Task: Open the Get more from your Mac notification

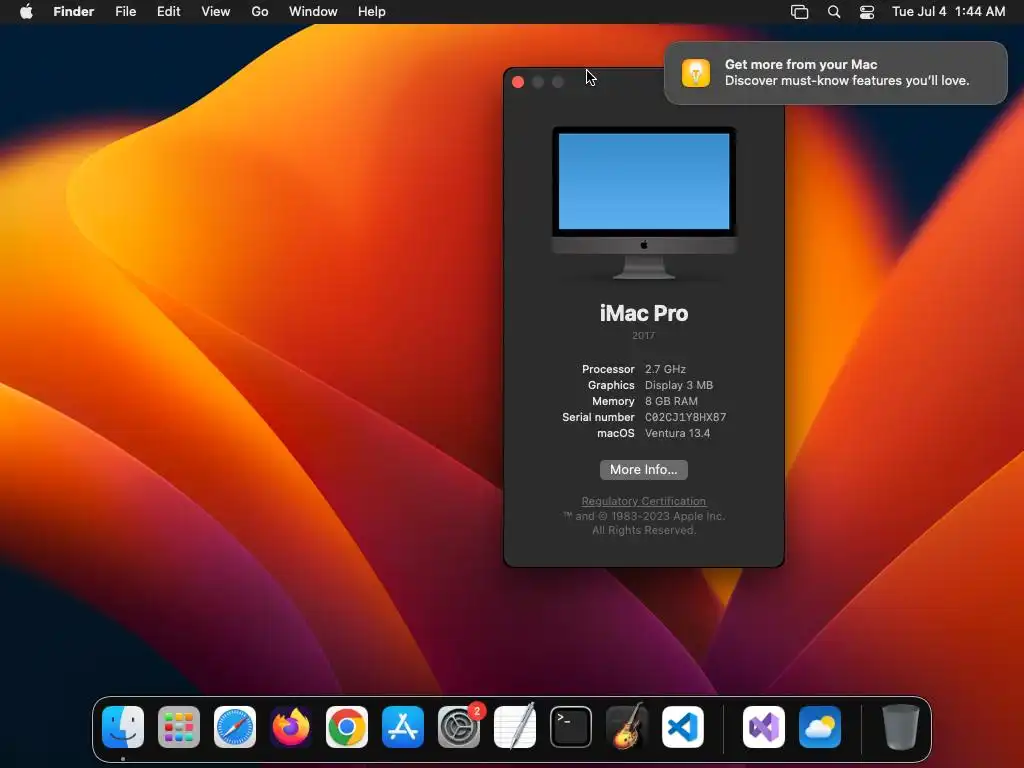Action: point(835,72)
